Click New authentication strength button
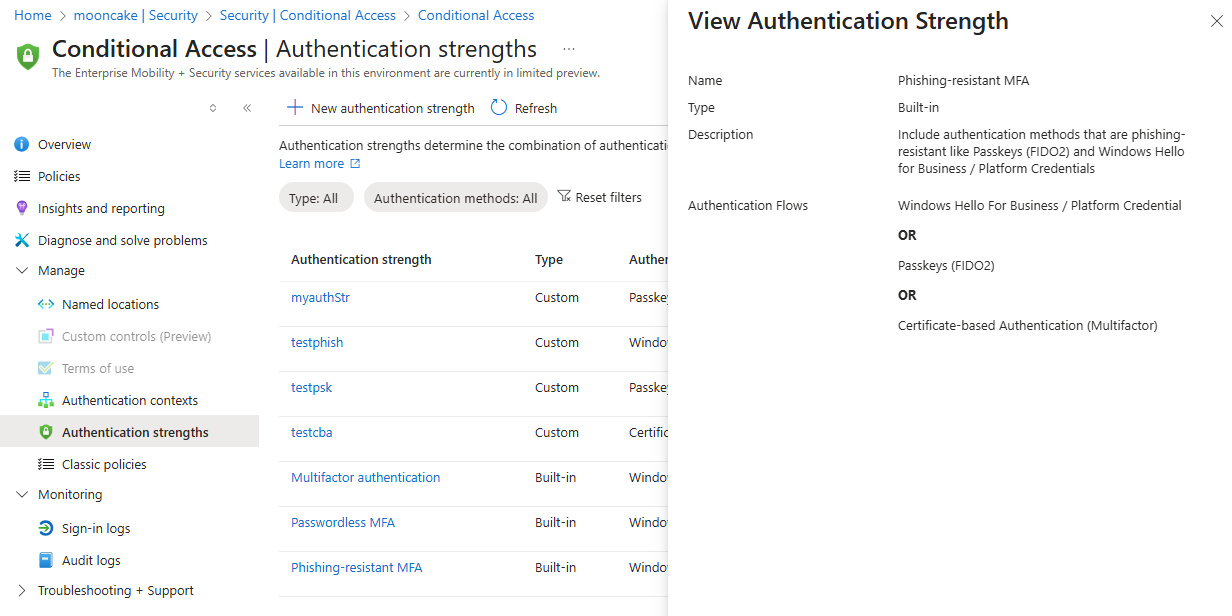1232x616 pixels. tap(380, 108)
